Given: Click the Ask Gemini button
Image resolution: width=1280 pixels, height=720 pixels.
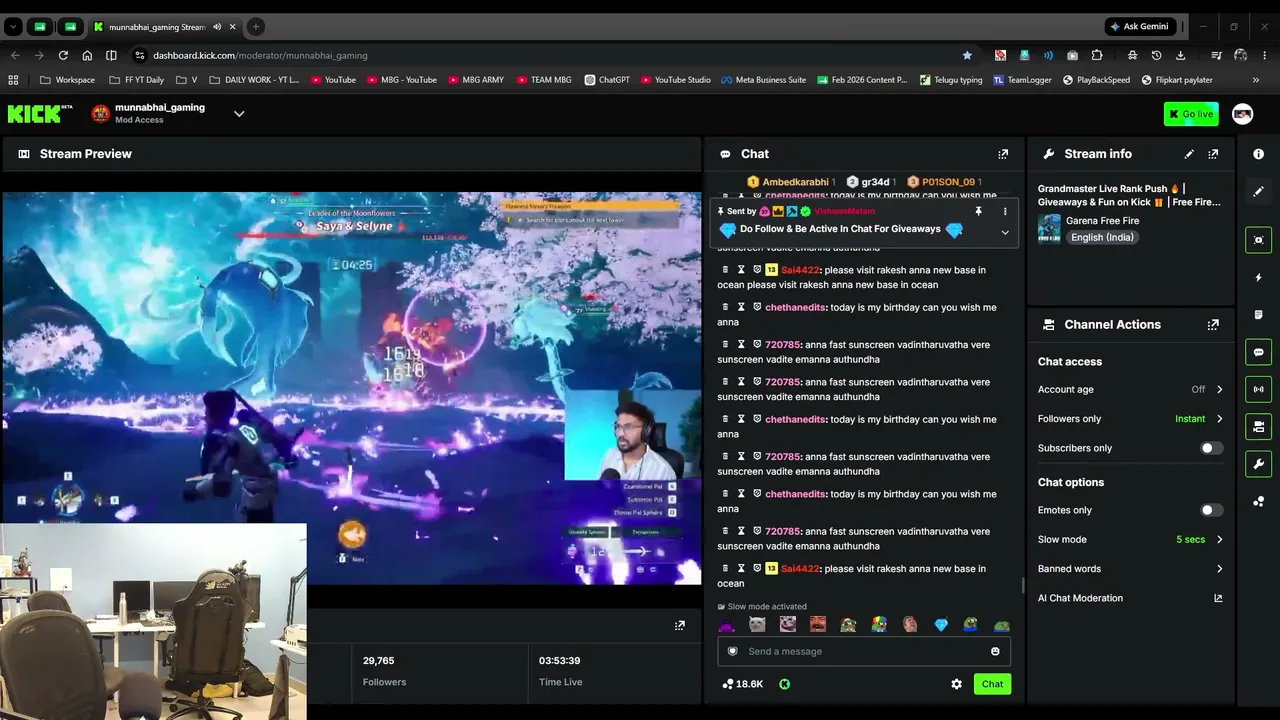Looking at the screenshot, I should [x=1139, y=27].
